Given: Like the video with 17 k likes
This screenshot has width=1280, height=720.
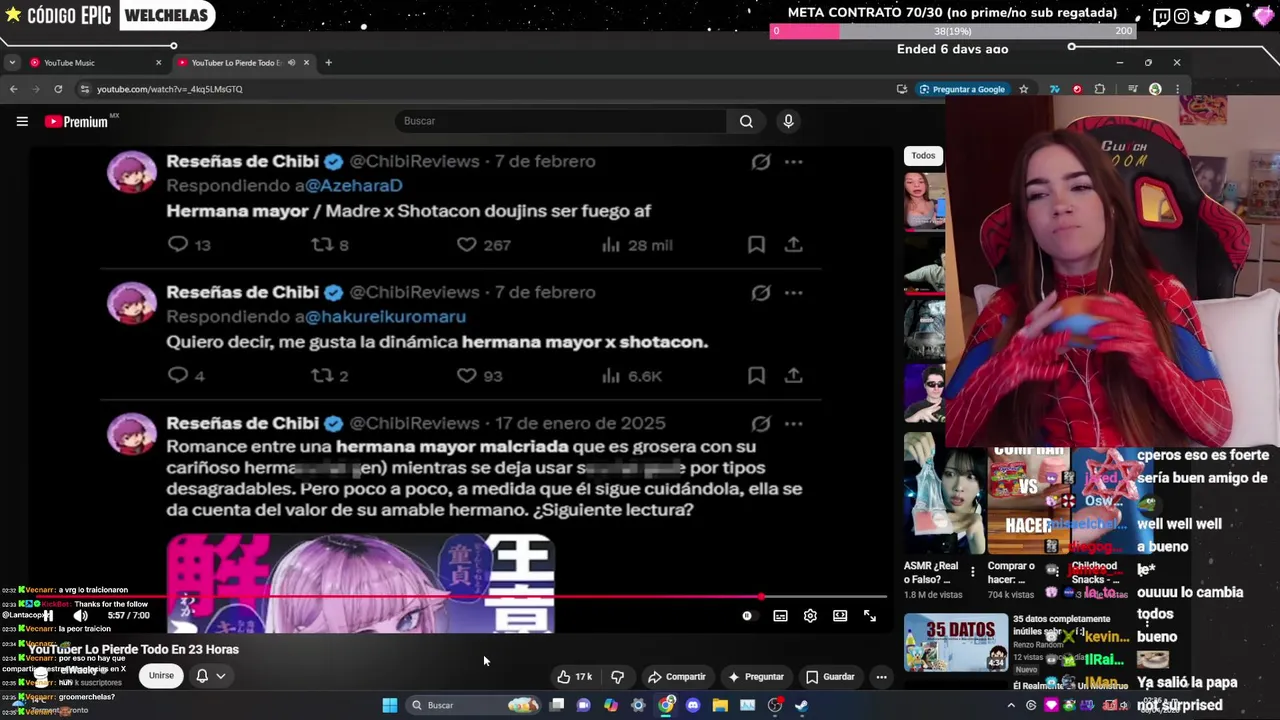Looking at the screenshot, I should [574, 677].
